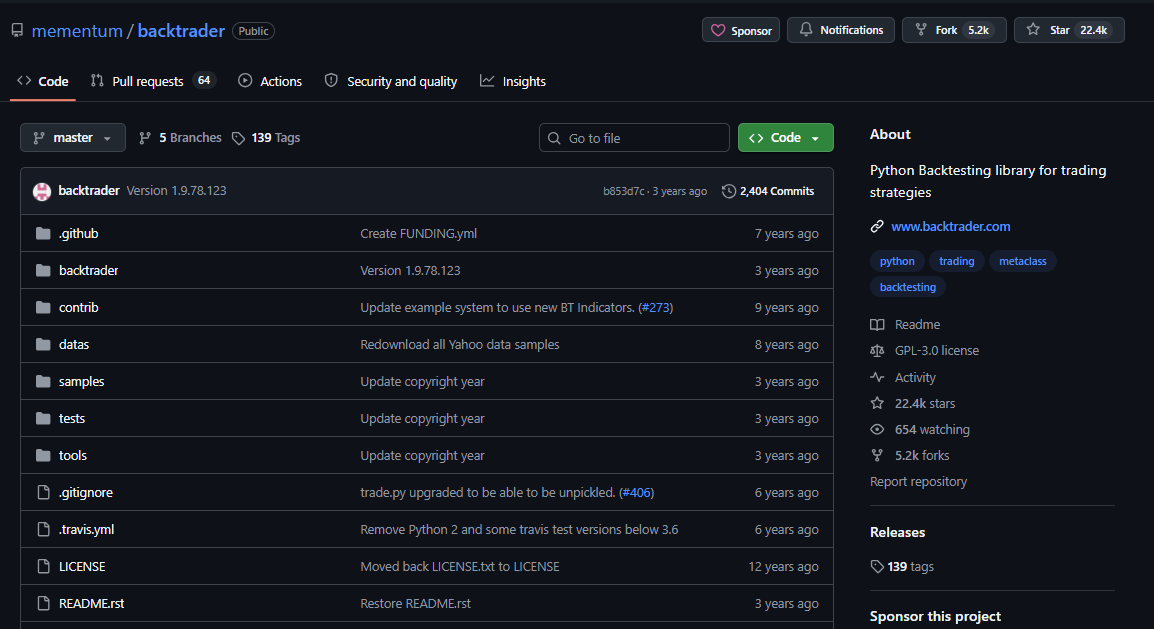Open the b853d7c commit hash

pos(623,191)
